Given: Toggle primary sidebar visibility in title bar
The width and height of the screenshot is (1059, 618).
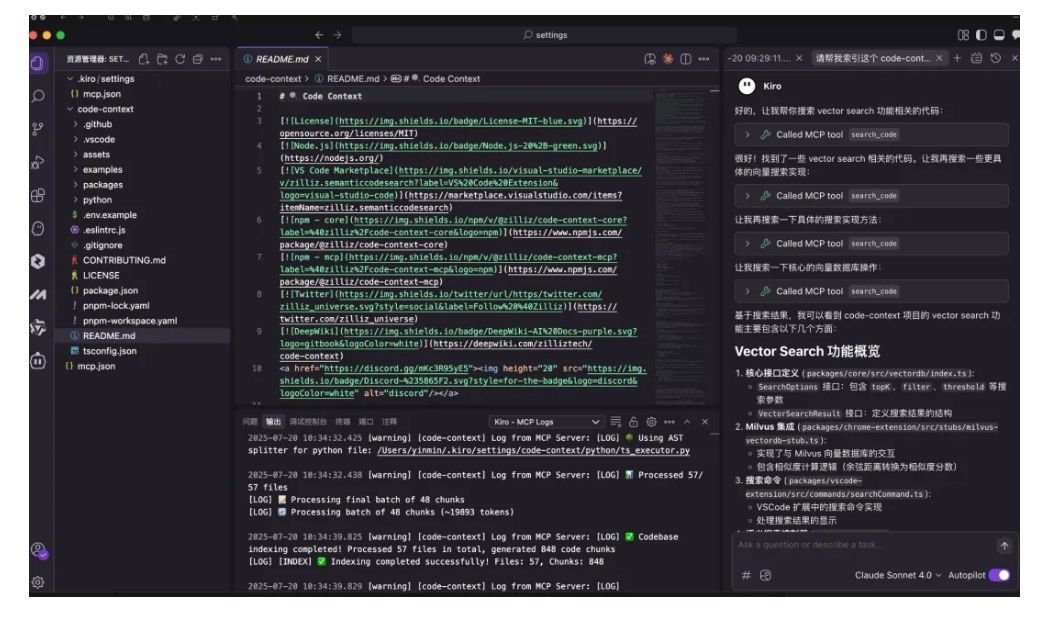Looking at the screenshot, I should tap(981, 35).
